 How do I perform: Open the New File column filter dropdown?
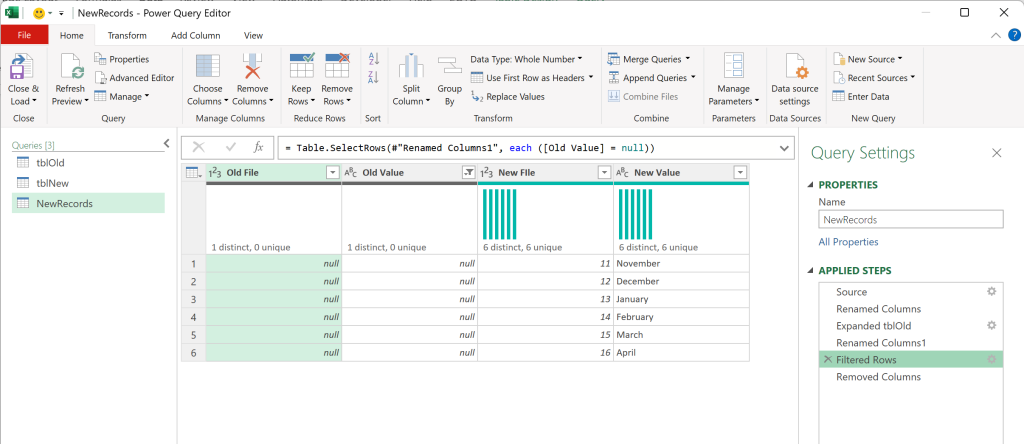(x=604, y=172)
